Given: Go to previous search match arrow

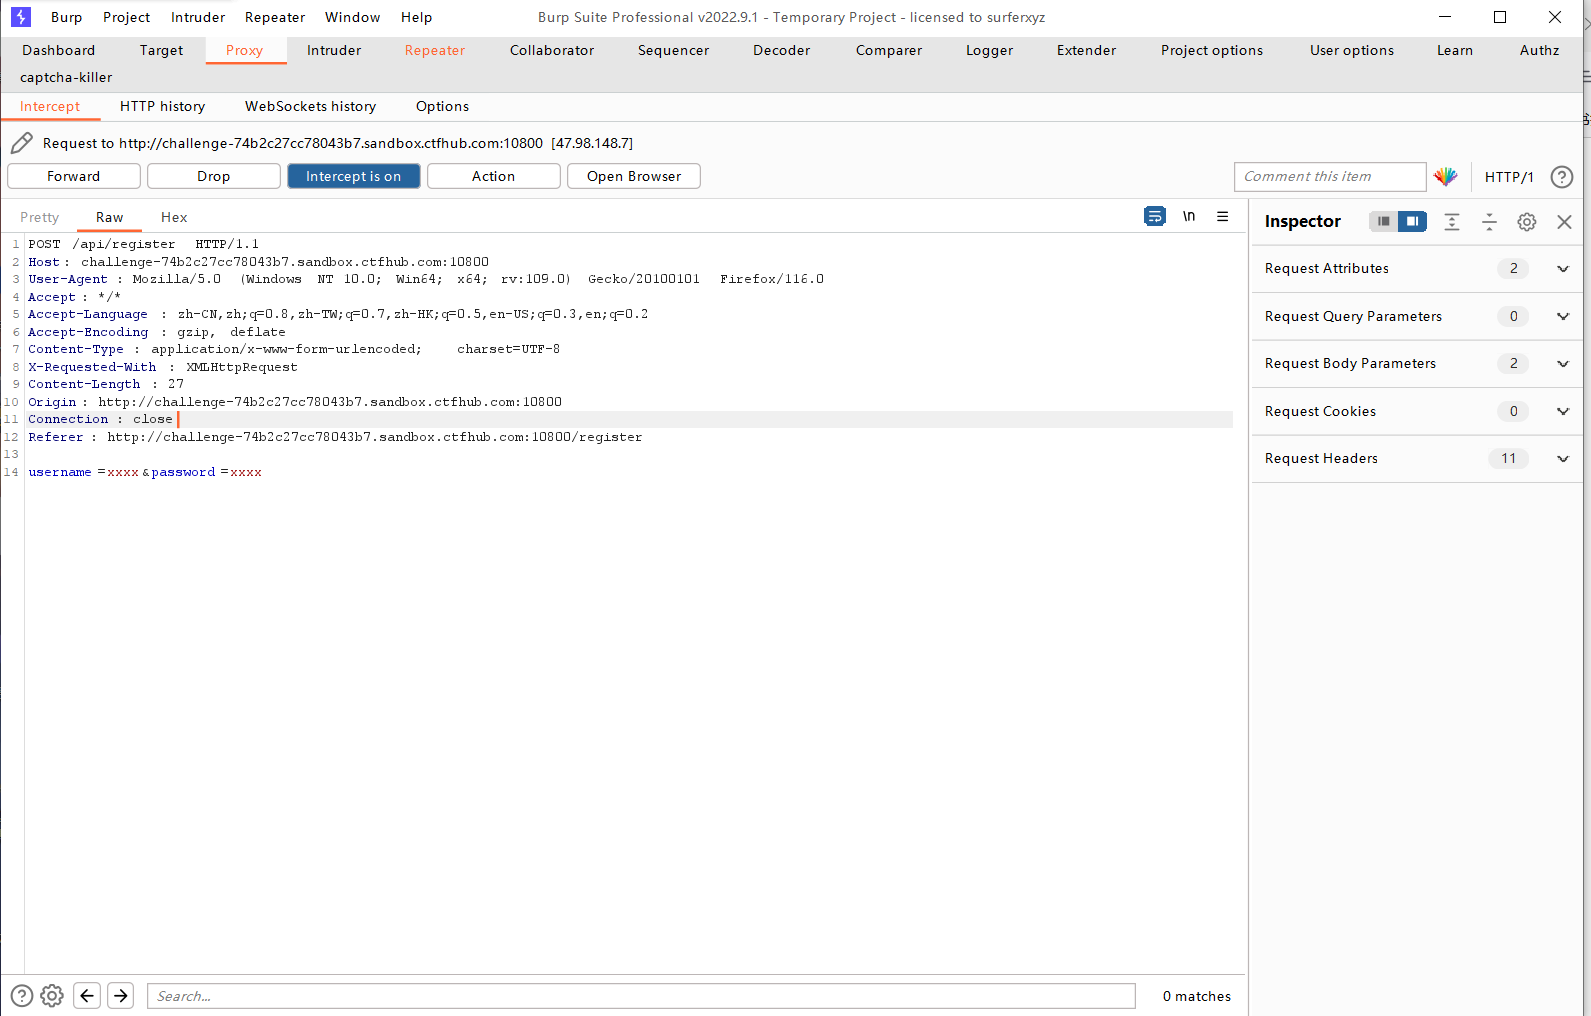Looking at the screenshot, I should click(87, 996).
